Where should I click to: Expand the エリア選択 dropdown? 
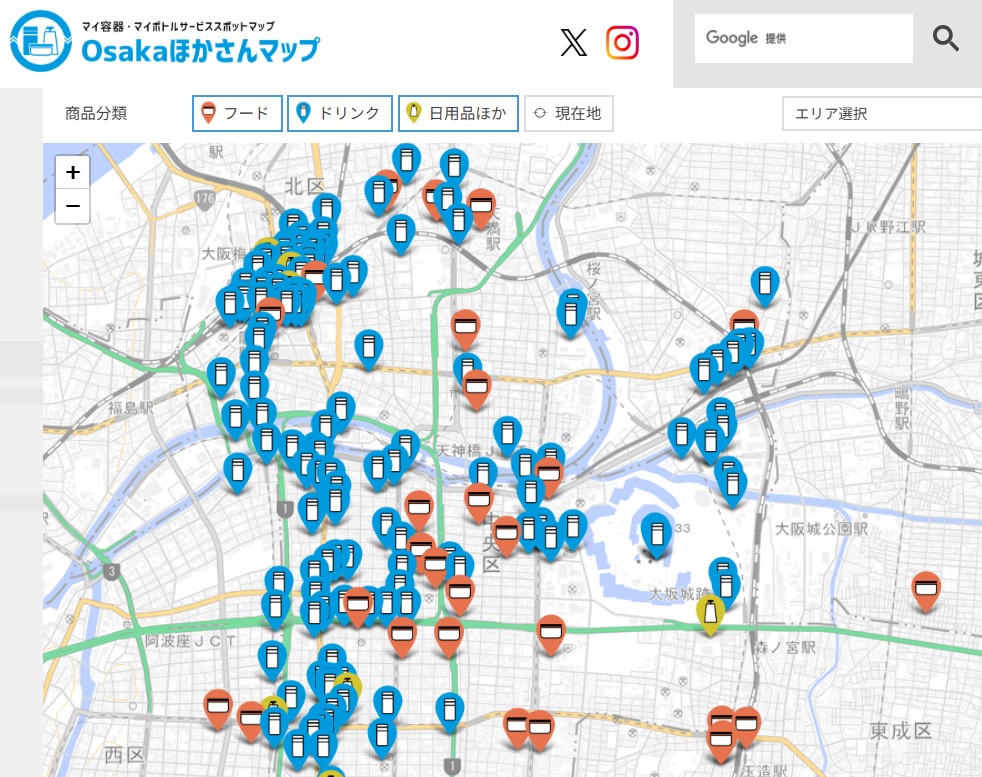pos(881,114)
